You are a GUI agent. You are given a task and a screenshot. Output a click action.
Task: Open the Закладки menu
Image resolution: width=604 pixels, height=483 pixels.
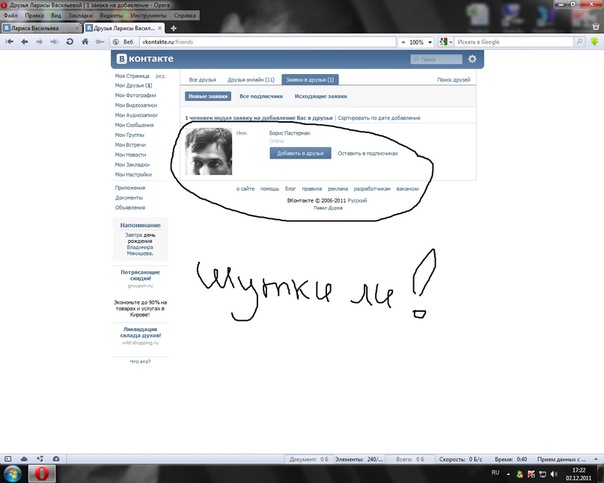tap(80, 15)
